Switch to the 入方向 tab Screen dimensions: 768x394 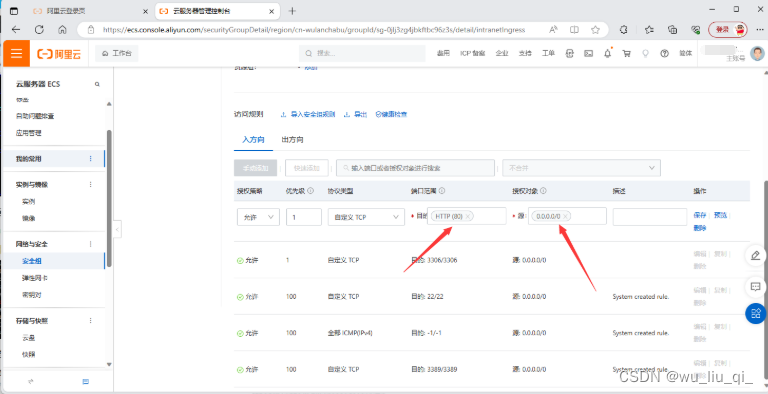(x=254, y=140)
